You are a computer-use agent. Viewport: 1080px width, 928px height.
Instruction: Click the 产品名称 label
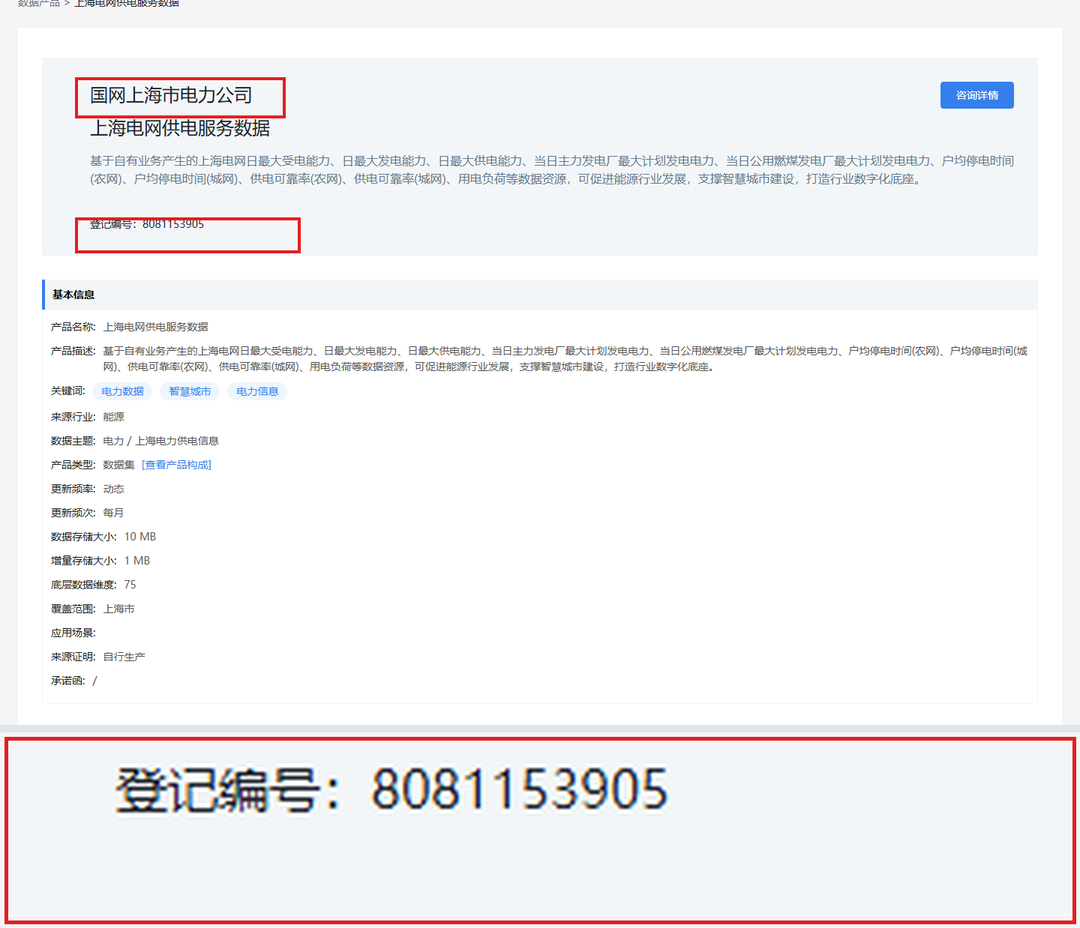point(72,327)
